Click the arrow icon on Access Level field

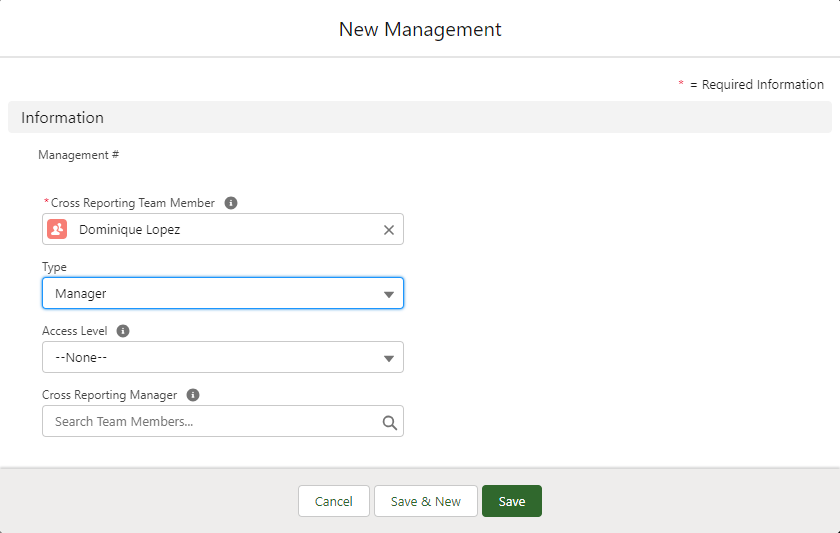(x=389, y=358)
